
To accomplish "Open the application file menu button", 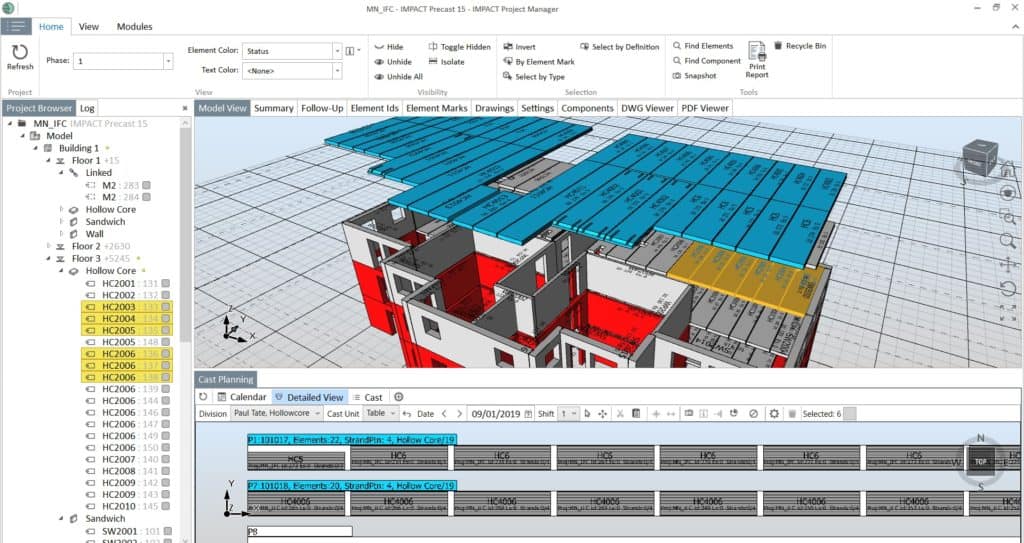I will [16, 26].
